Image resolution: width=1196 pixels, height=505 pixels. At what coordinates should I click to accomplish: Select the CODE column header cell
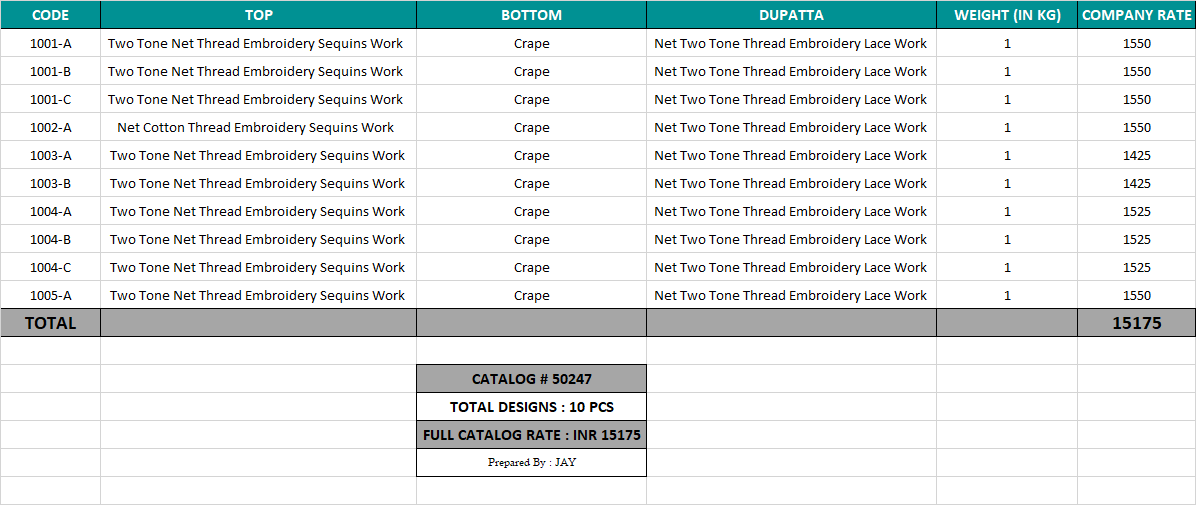point(50,15)
